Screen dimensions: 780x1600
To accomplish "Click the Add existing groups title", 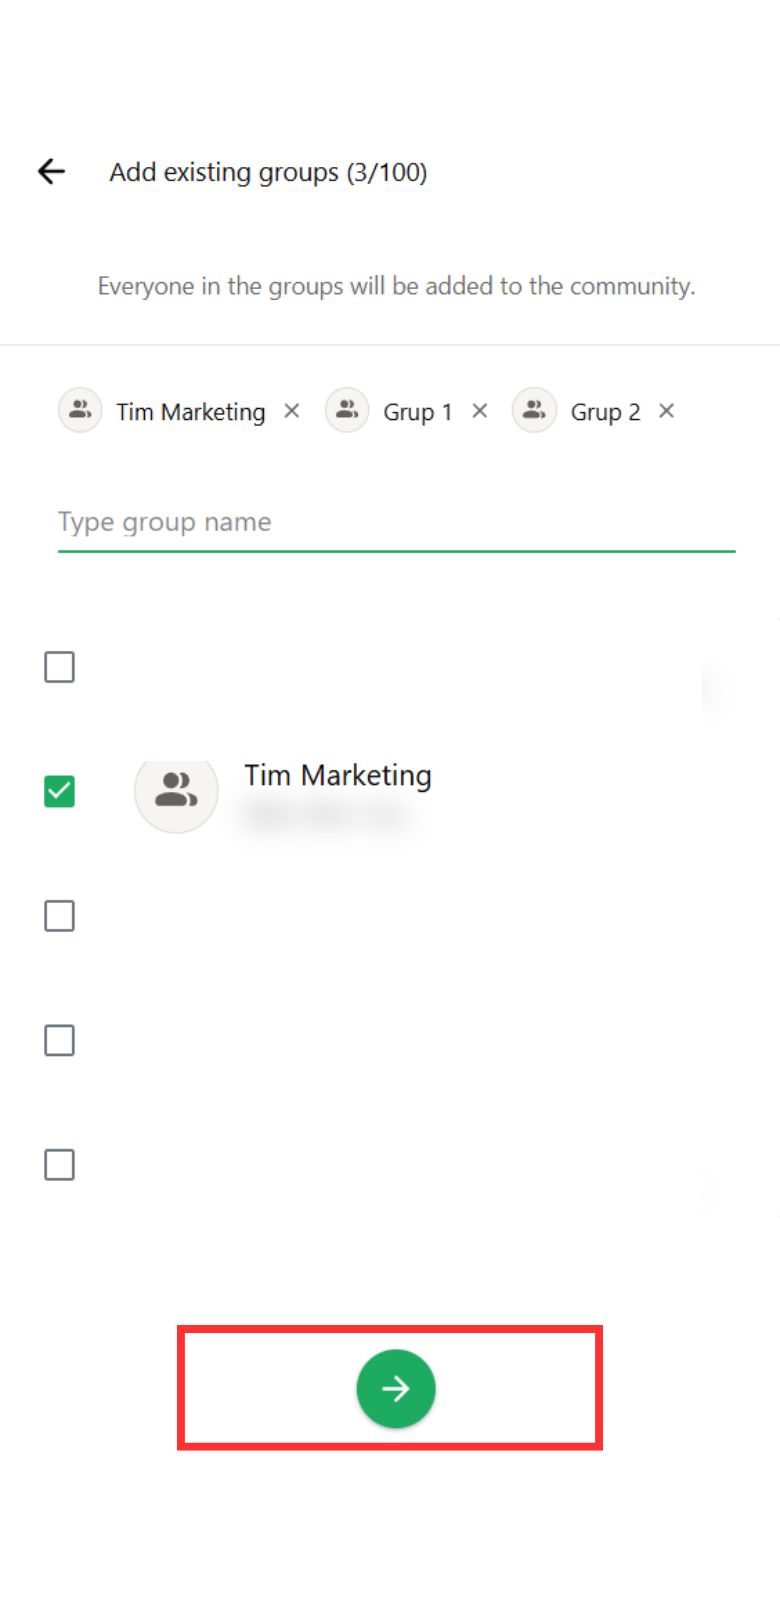I will tap(268, 172).
